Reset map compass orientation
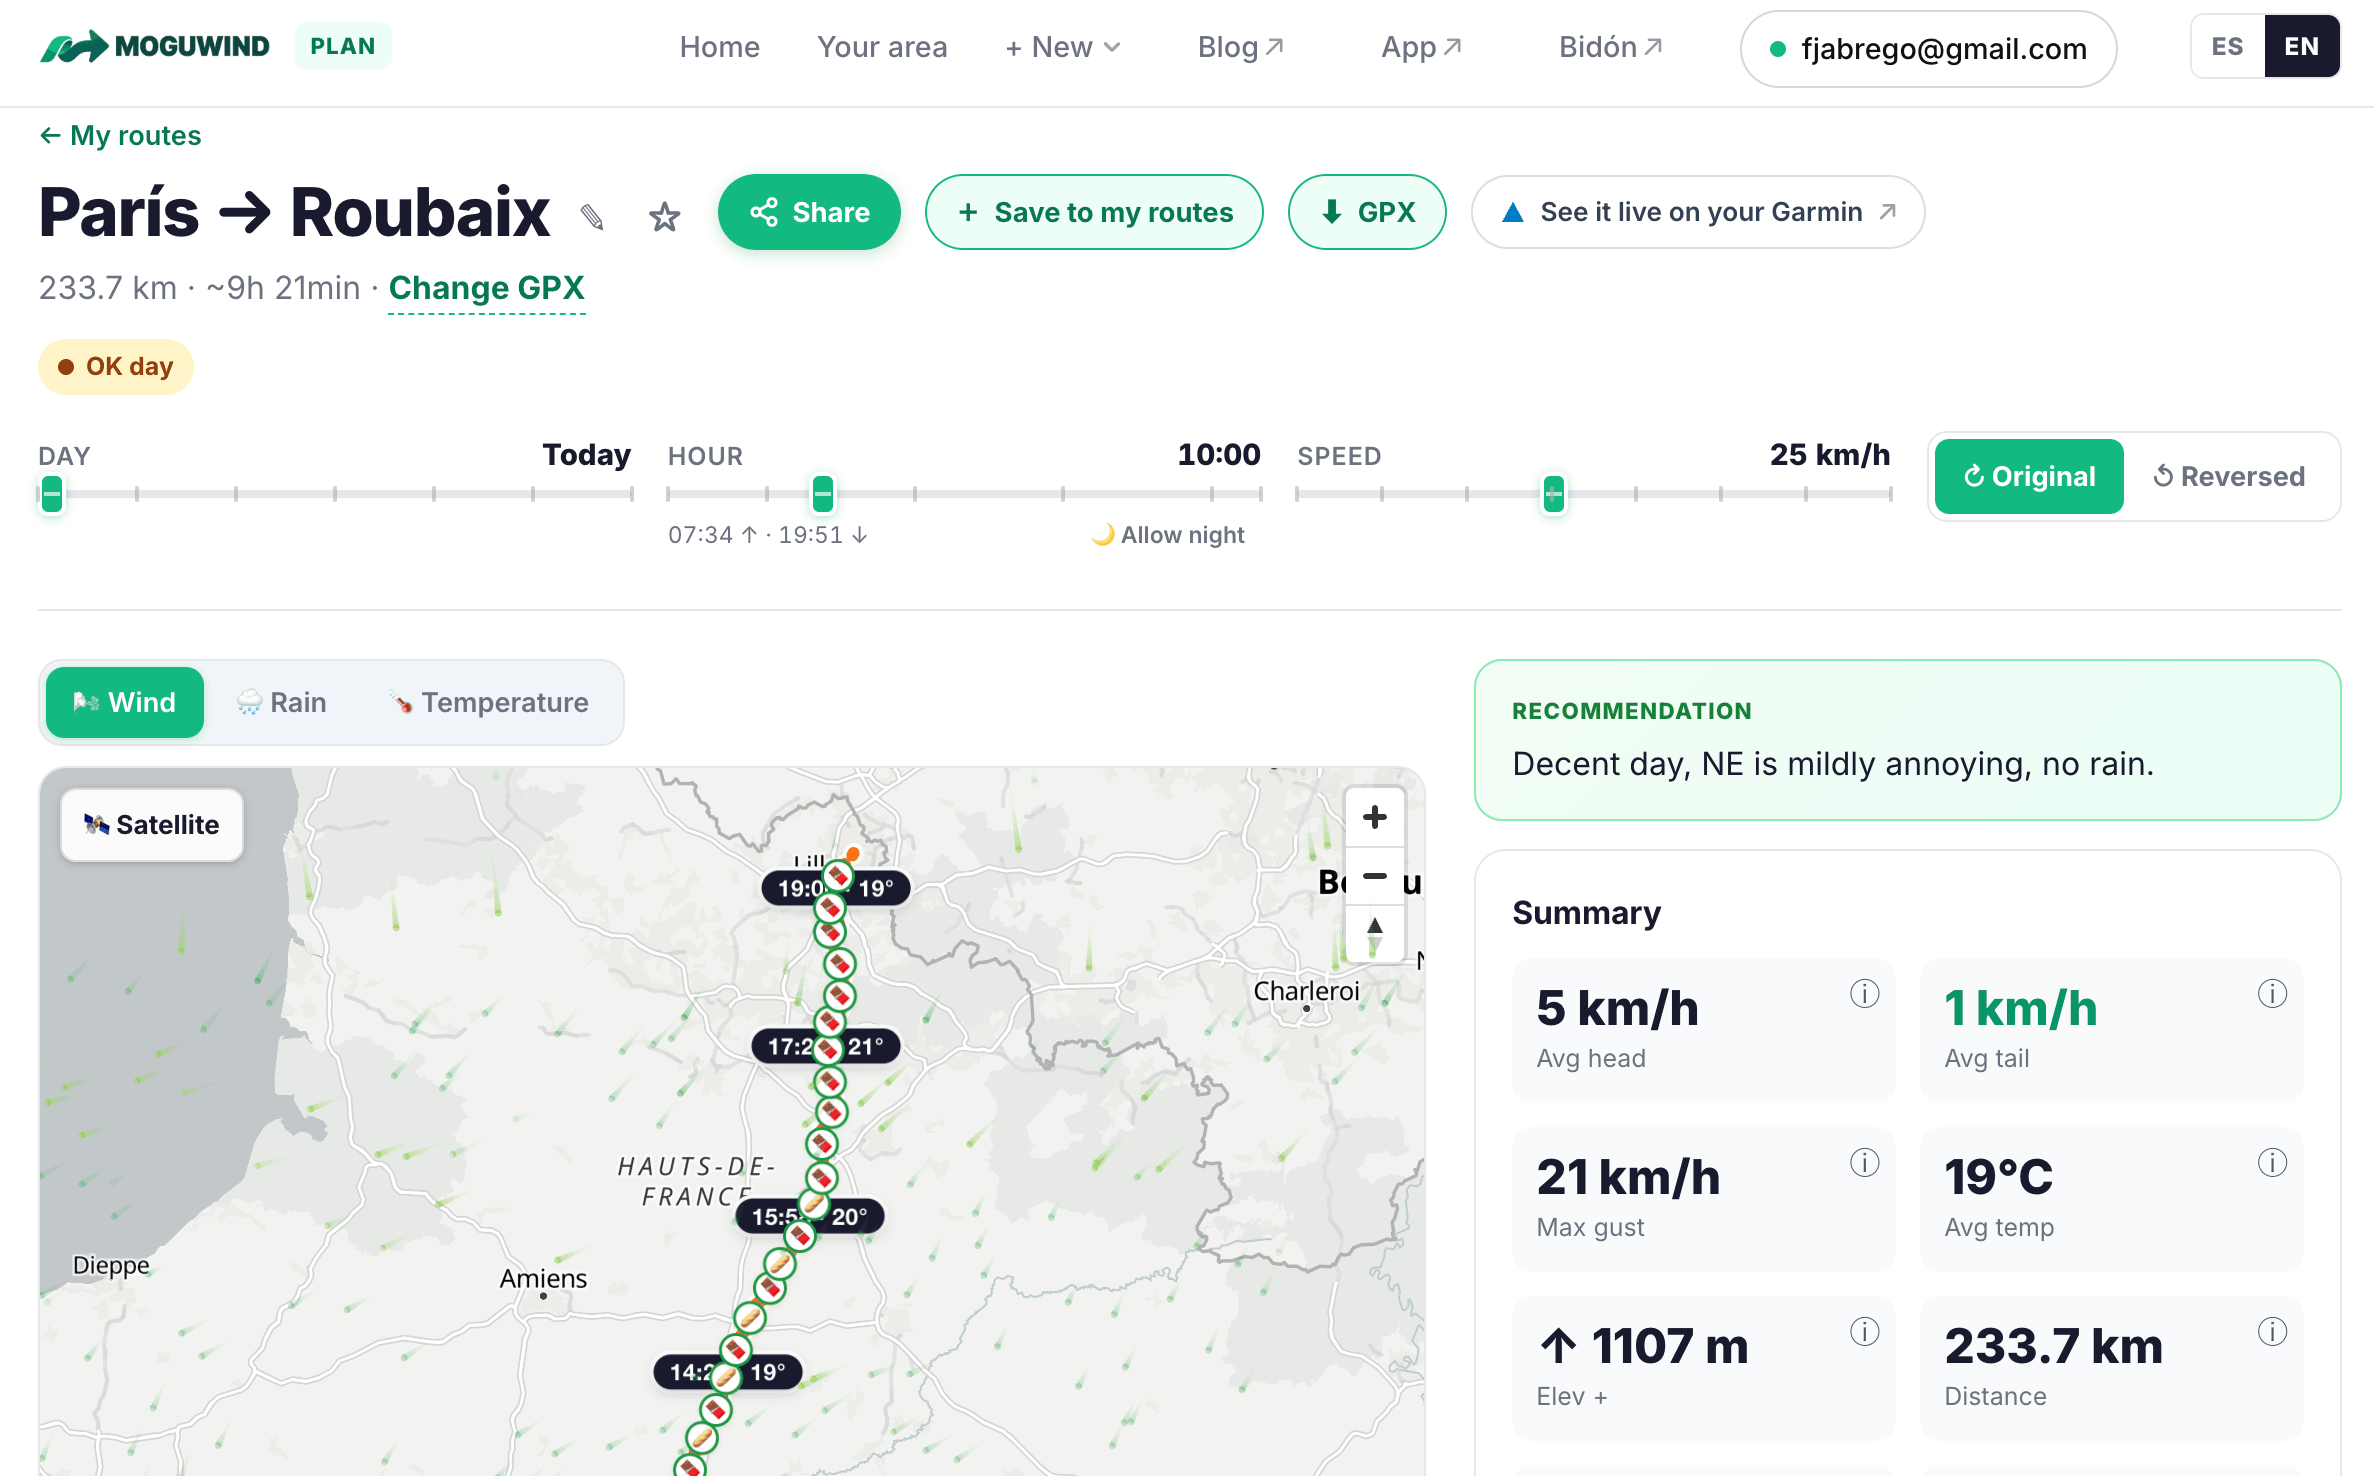2374x1476 pixels. 1375,934
